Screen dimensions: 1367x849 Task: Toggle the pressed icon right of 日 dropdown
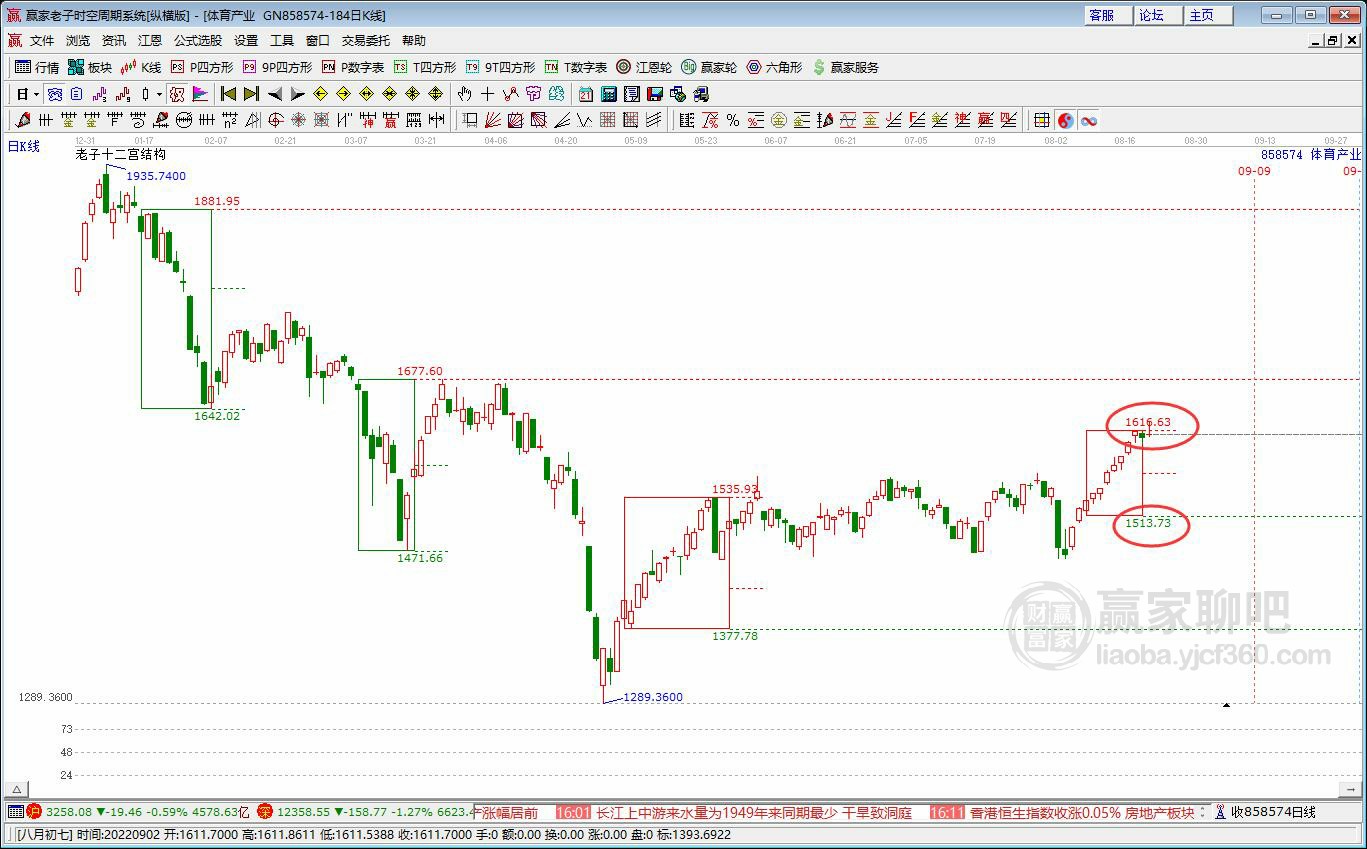(54, 94)
